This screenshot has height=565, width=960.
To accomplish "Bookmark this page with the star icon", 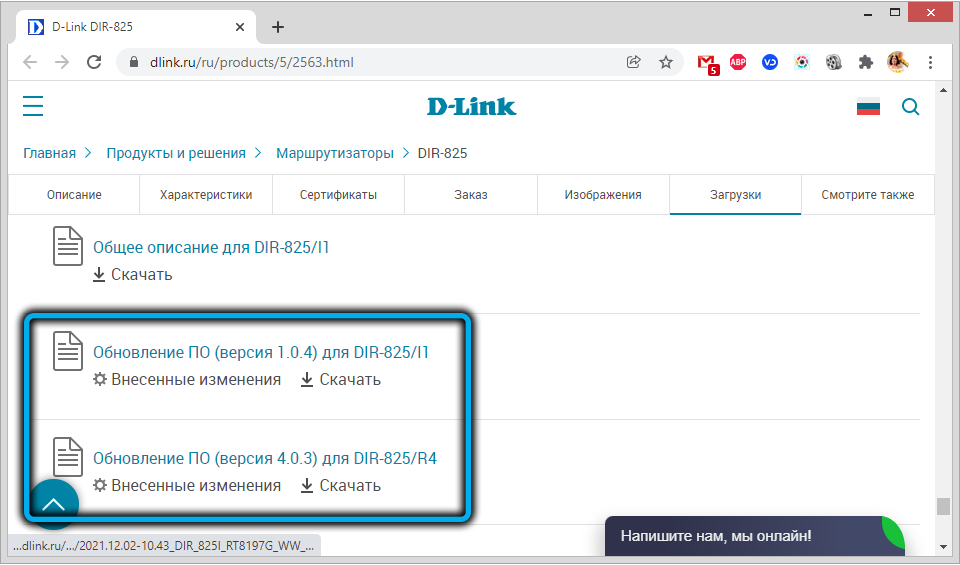I will (666, 62).
